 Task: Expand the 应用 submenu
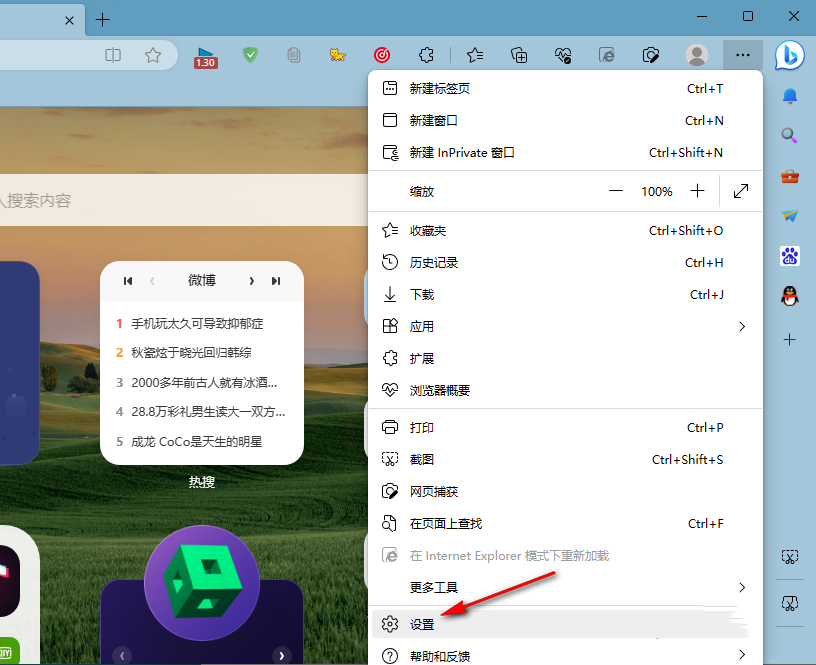point(565,326)
